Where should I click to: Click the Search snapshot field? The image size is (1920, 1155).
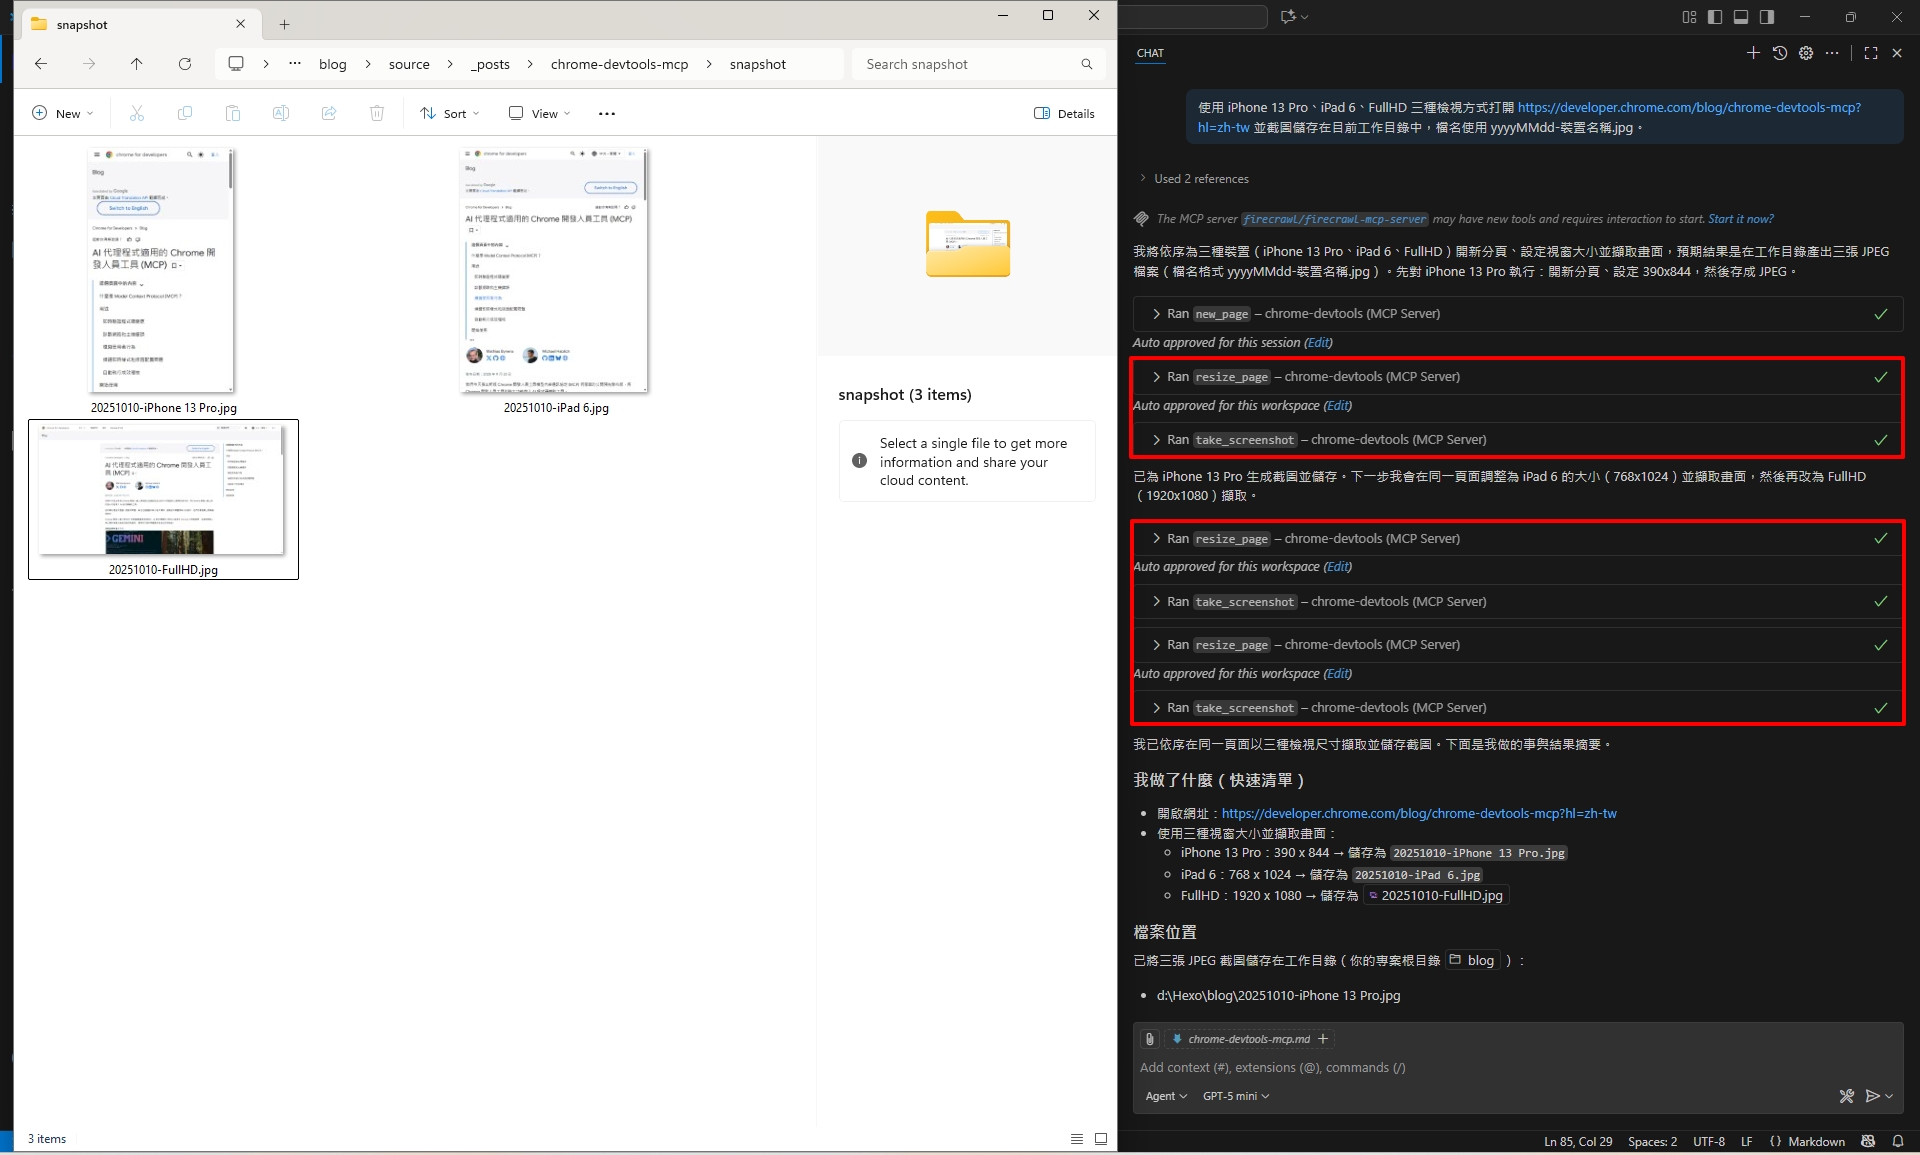[x=965, y=64]
